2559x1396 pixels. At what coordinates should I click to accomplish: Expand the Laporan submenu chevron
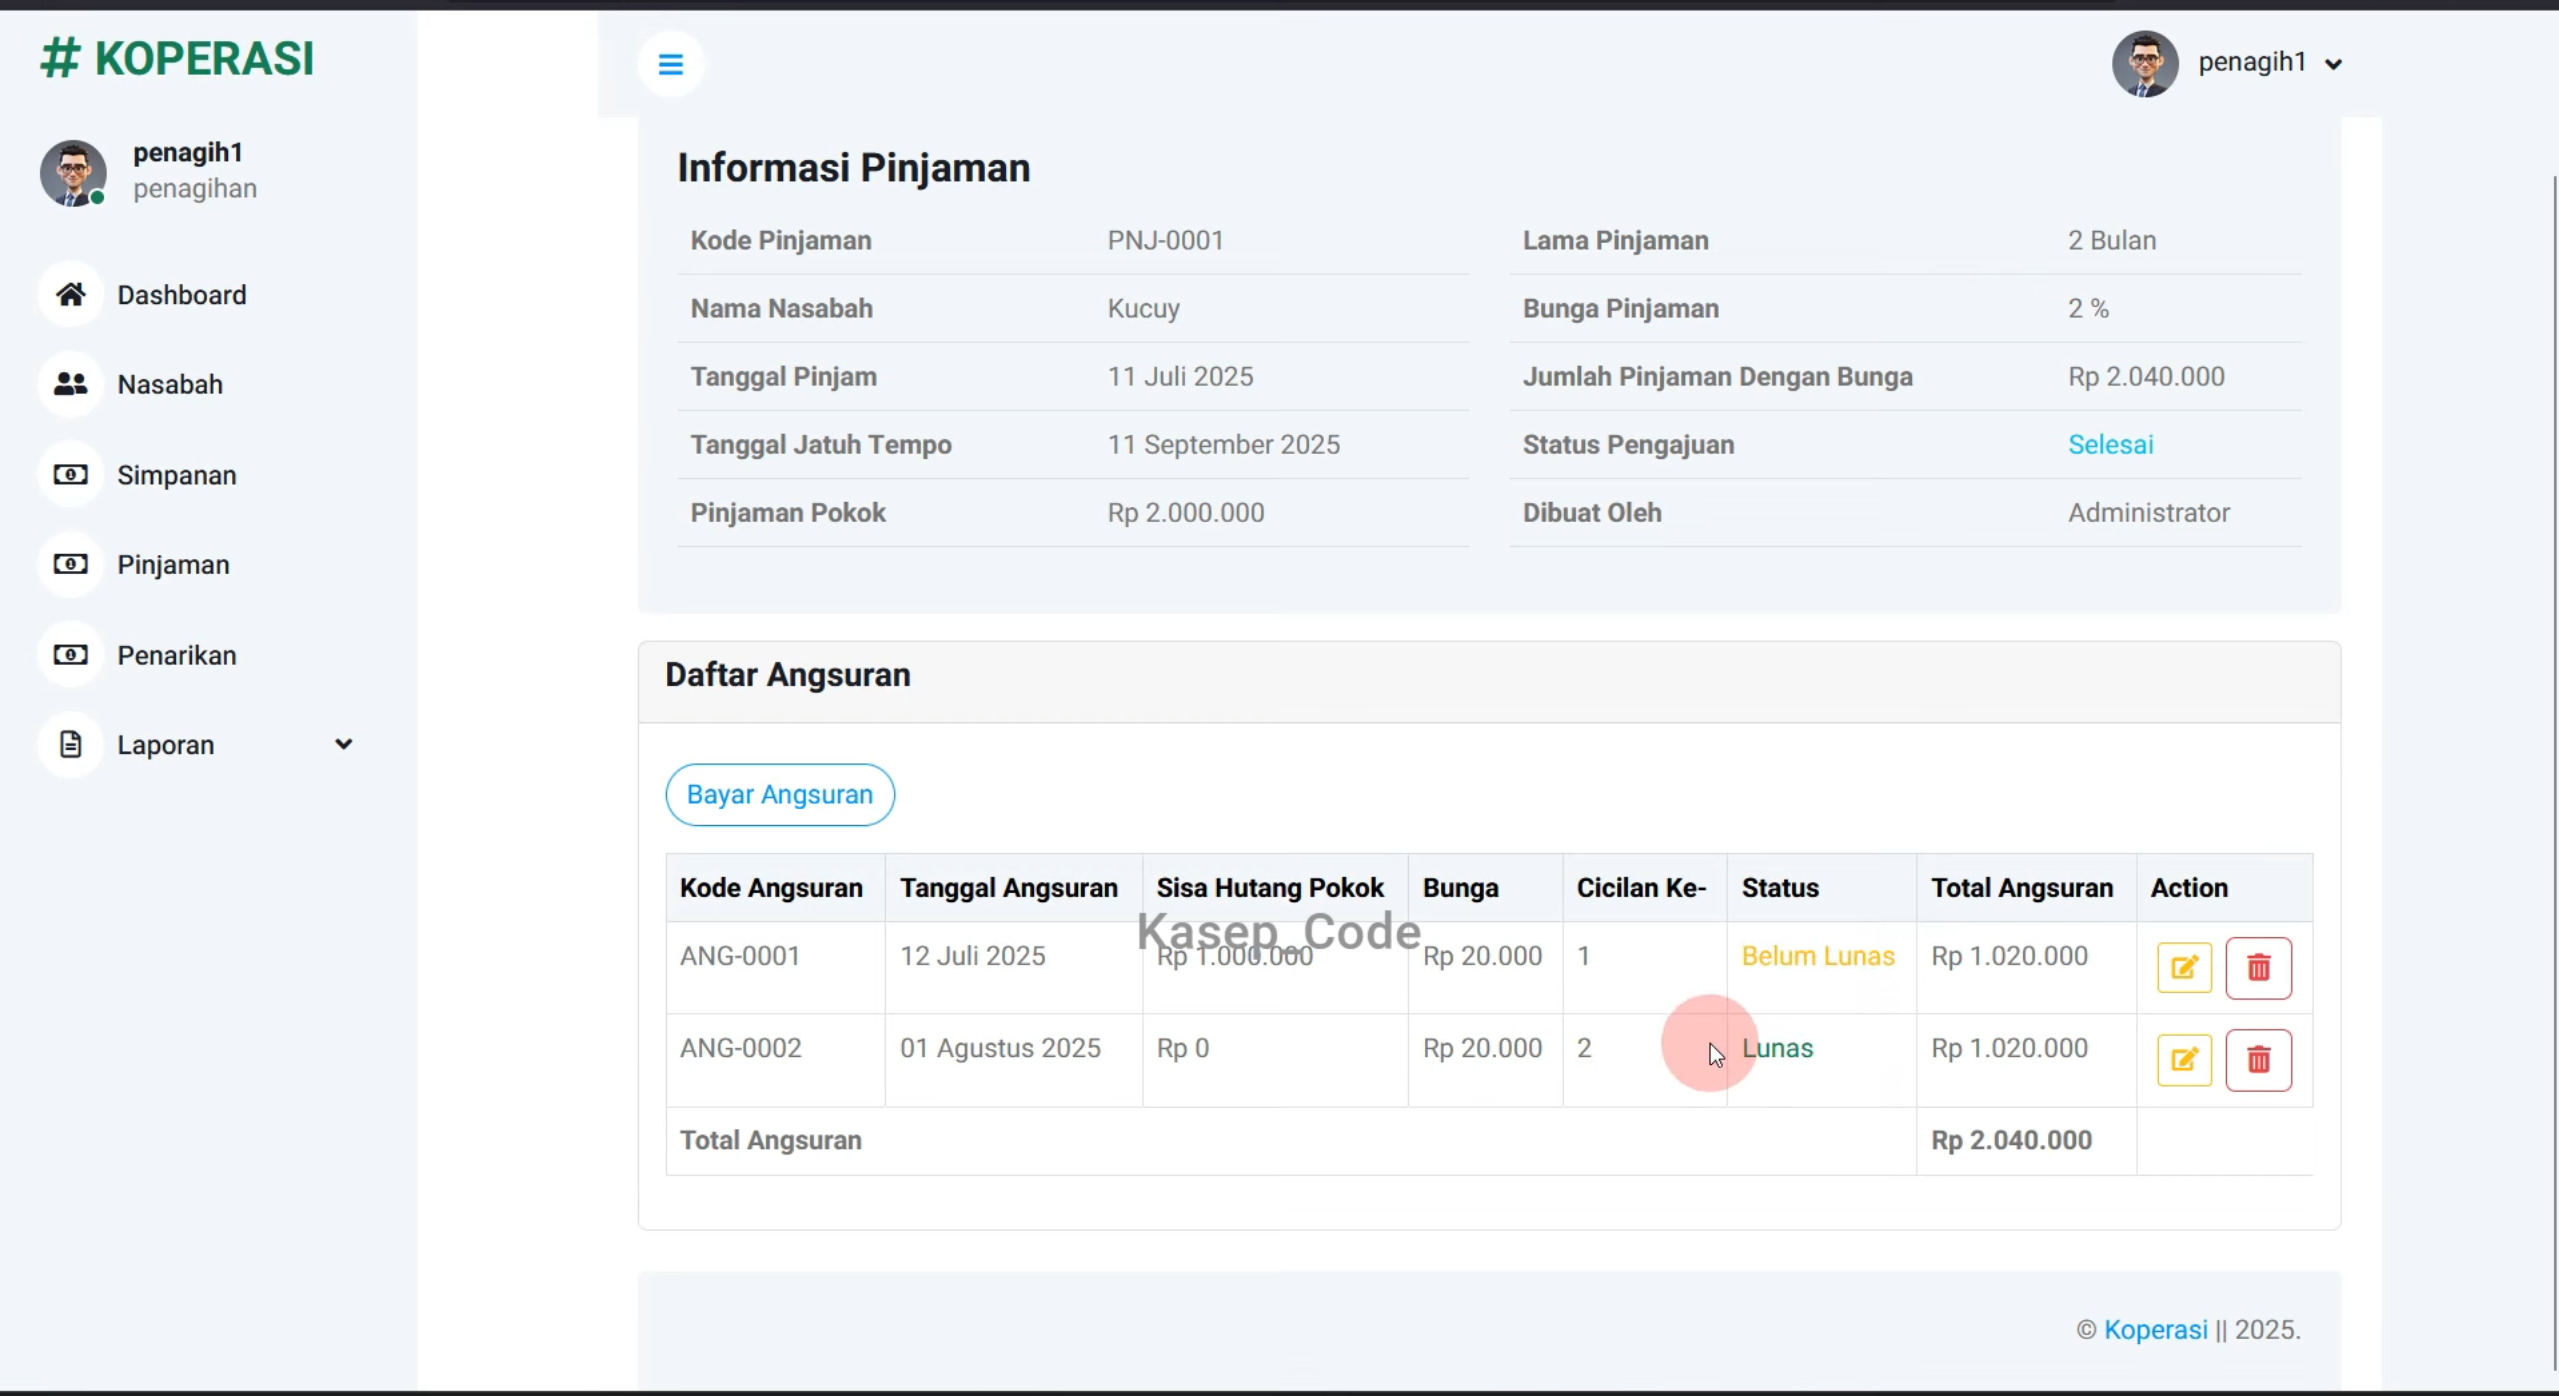coord(343,744)
